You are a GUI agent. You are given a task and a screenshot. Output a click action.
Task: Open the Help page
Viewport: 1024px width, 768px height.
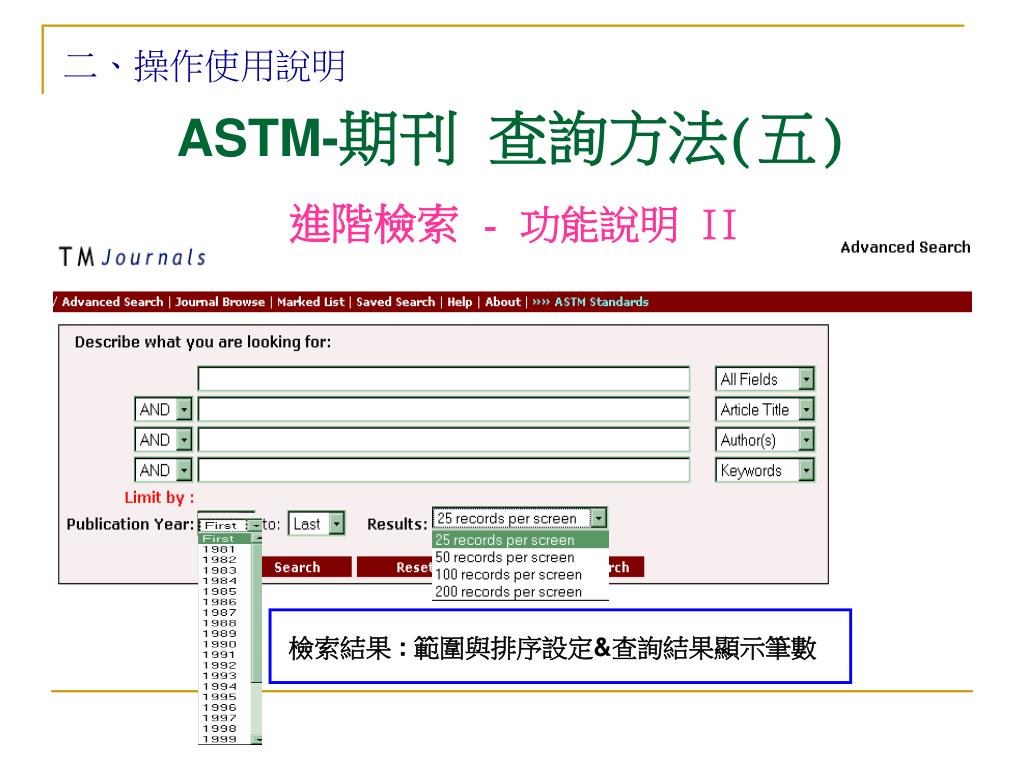point(459,302)
